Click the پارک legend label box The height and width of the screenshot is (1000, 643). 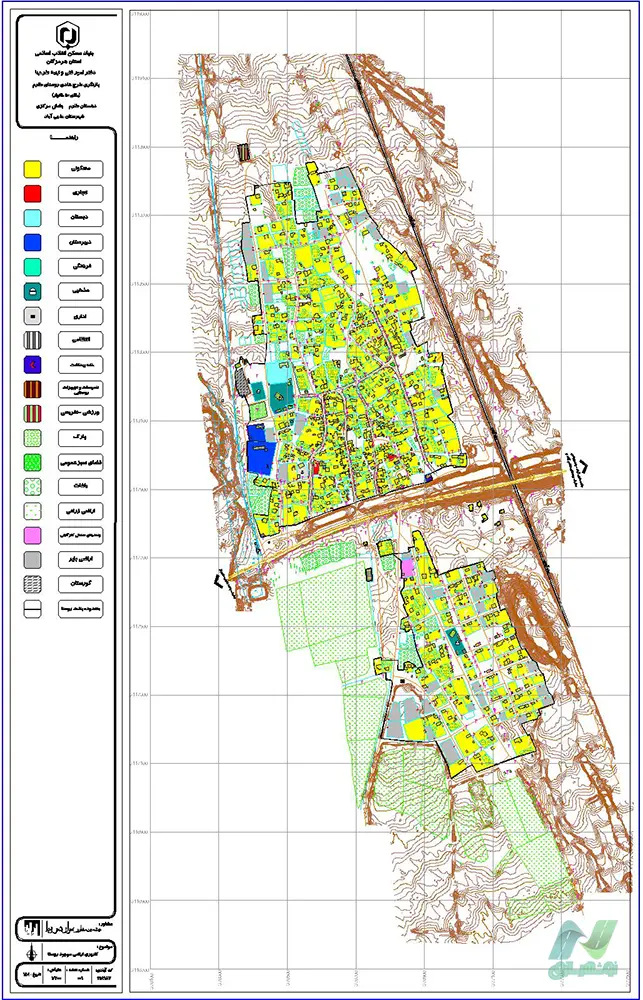(x=81, y=438)
